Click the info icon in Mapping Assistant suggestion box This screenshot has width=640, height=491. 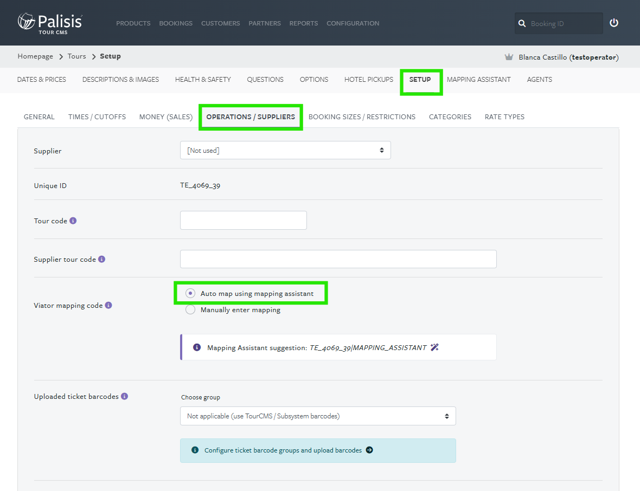click(x=197, y=347)
